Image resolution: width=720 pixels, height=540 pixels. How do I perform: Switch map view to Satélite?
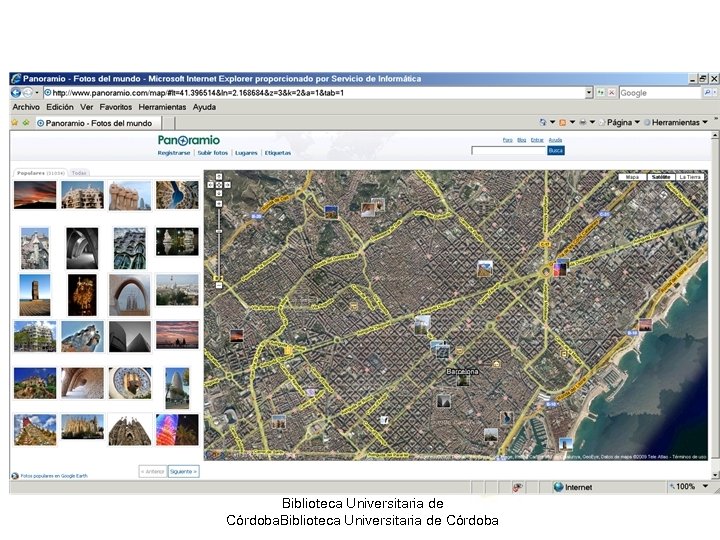660,176
